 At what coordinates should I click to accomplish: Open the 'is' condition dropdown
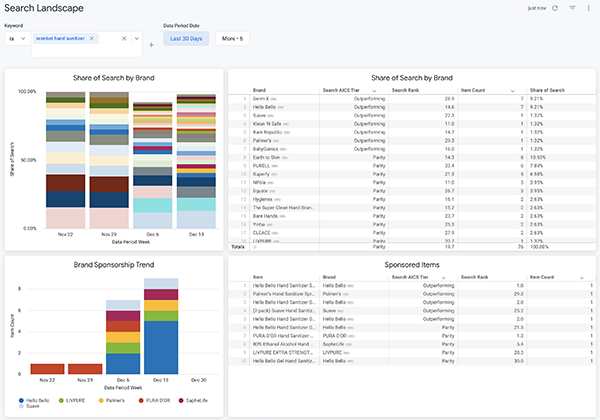click(x=17, y=38)
